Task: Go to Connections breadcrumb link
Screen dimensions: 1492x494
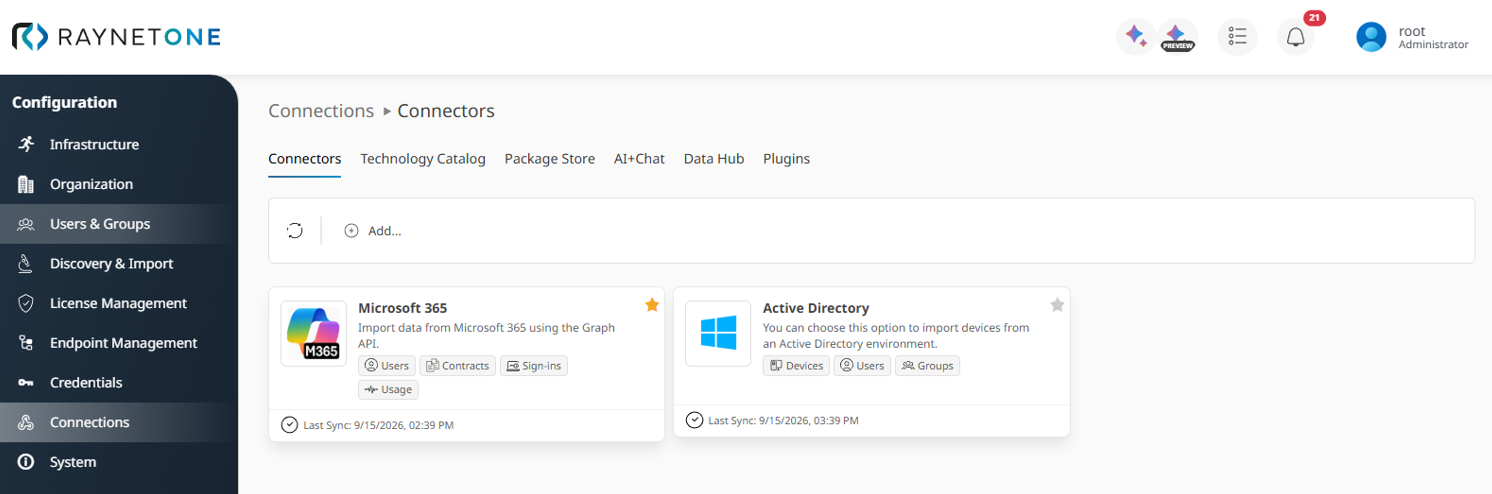Action: pos(321,111)
